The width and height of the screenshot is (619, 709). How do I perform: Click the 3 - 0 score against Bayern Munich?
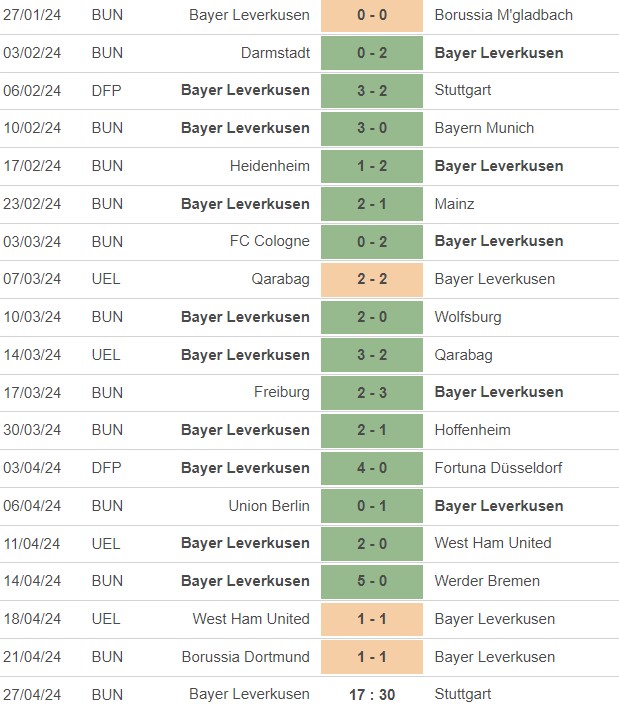tap(372, 128)
